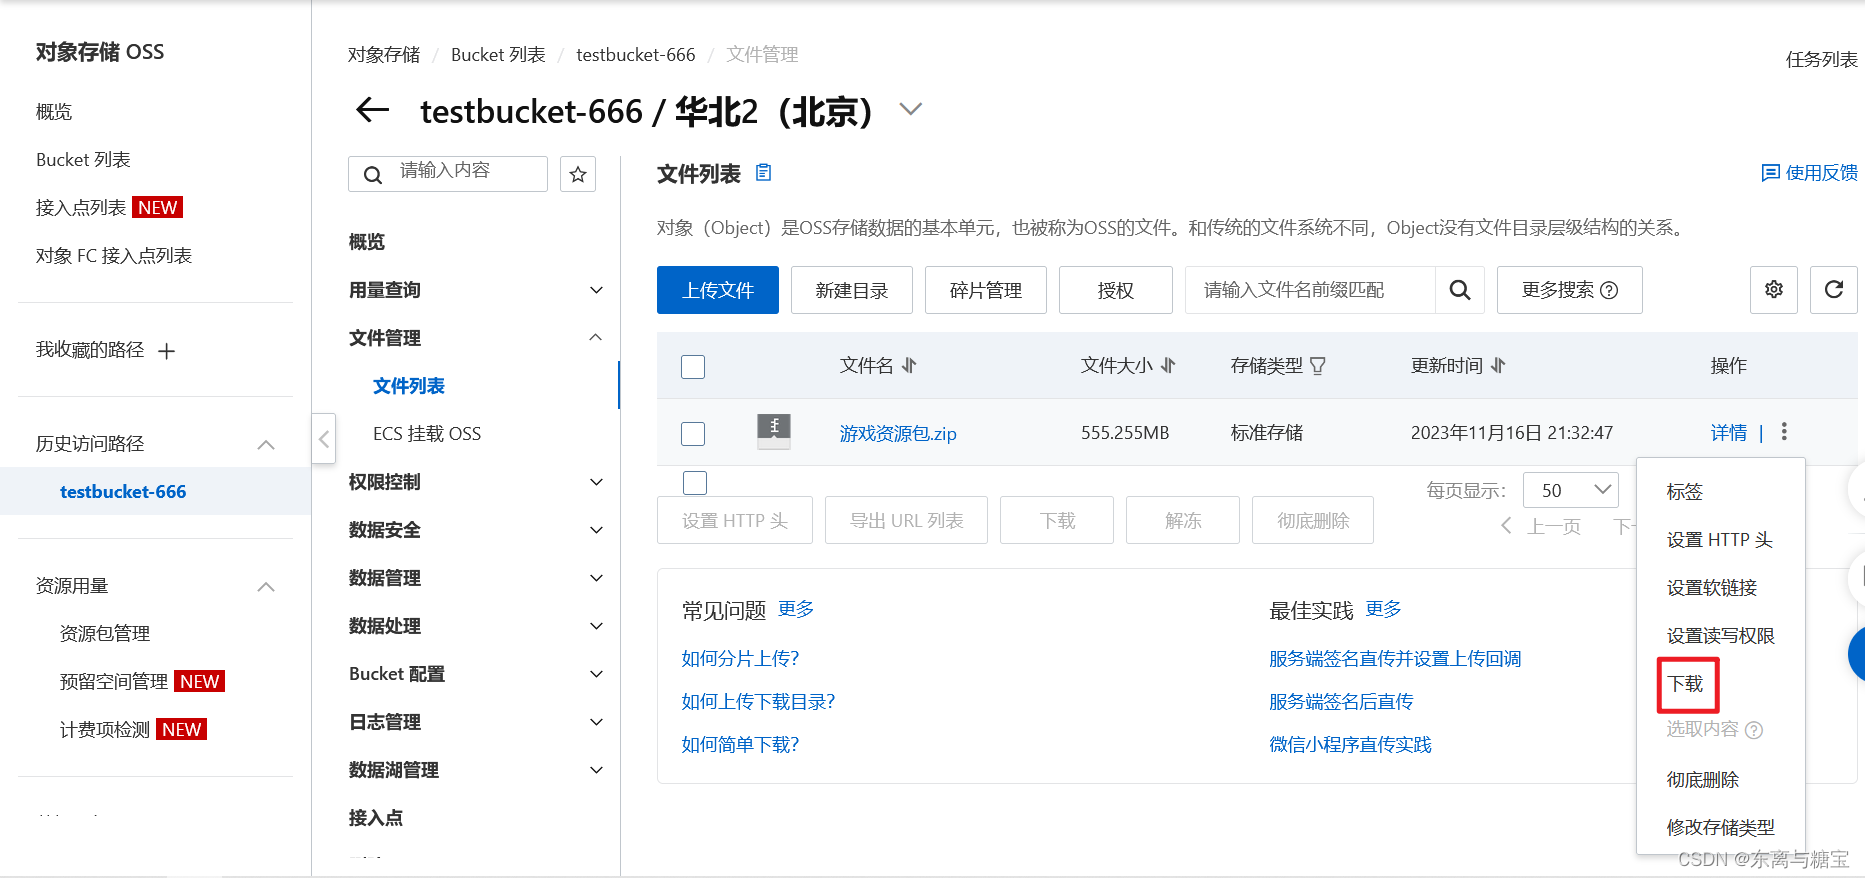
Task: Open the bucket switcher chevron beside 华北2（北京）
Action: 910,109
